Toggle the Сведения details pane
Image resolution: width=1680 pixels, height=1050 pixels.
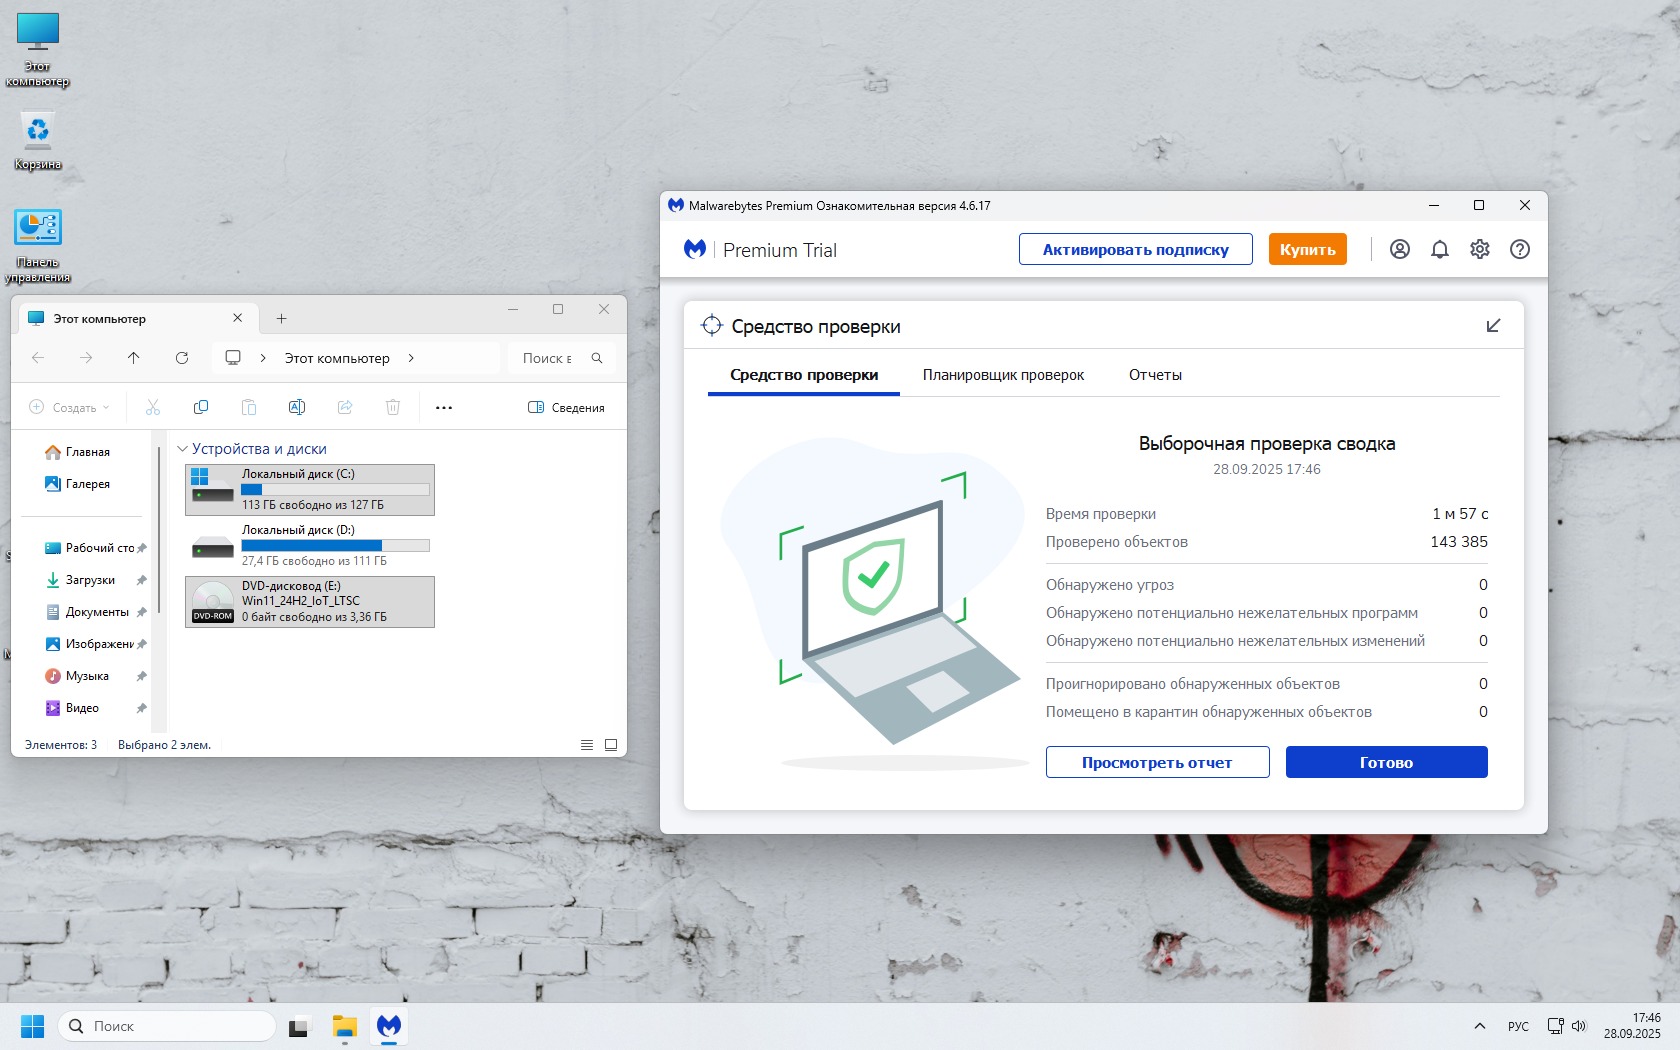pyautogui.click(x=566, y=408)
